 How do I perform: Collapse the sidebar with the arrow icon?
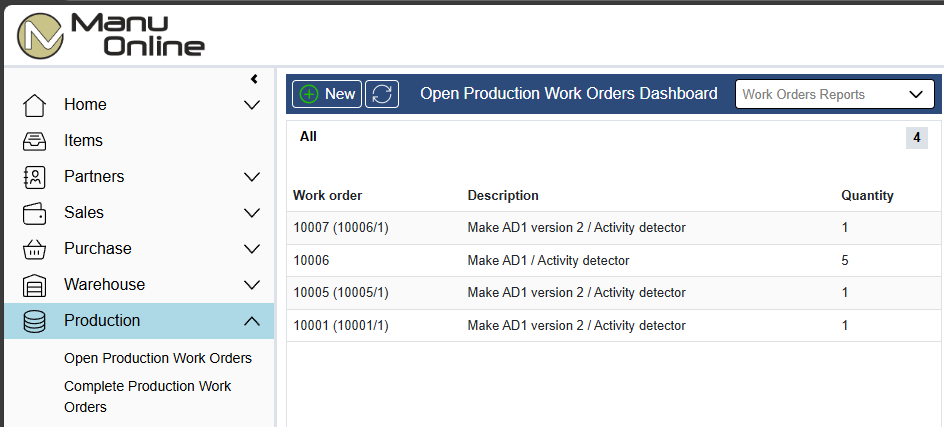[254, 79]
